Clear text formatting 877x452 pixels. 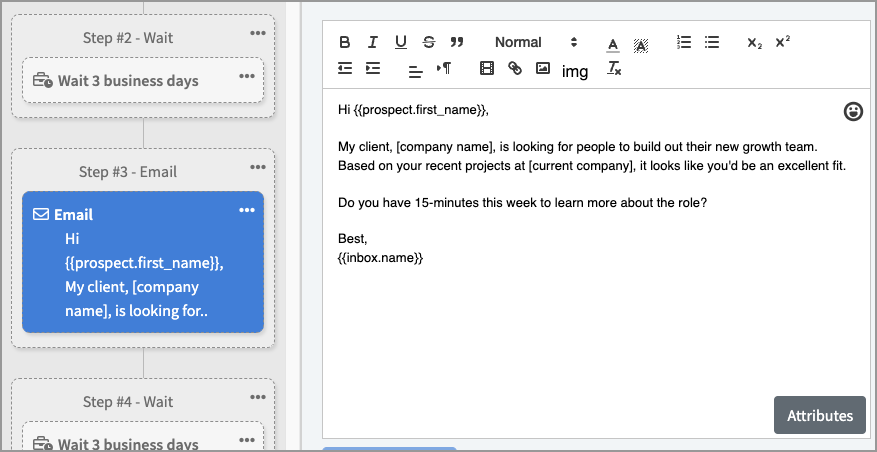pyautogui.click(x=615, y=69)
